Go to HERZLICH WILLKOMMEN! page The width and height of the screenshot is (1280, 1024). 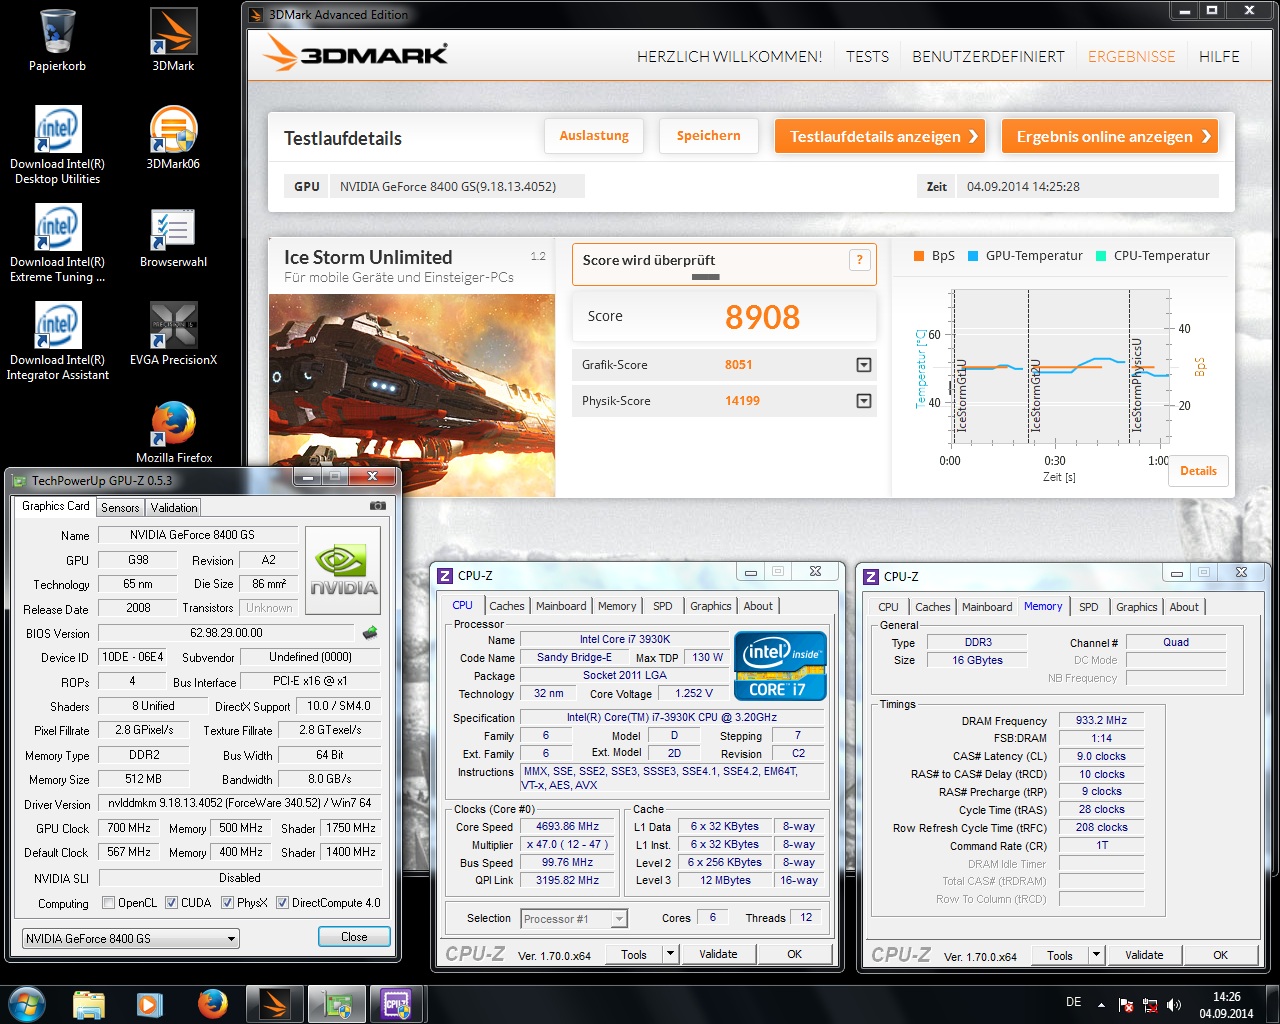[x=729, y=57]
